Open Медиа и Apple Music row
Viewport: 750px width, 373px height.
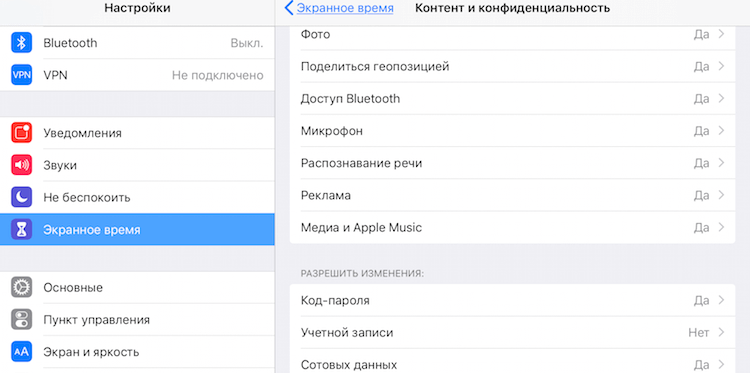point(512,227)
